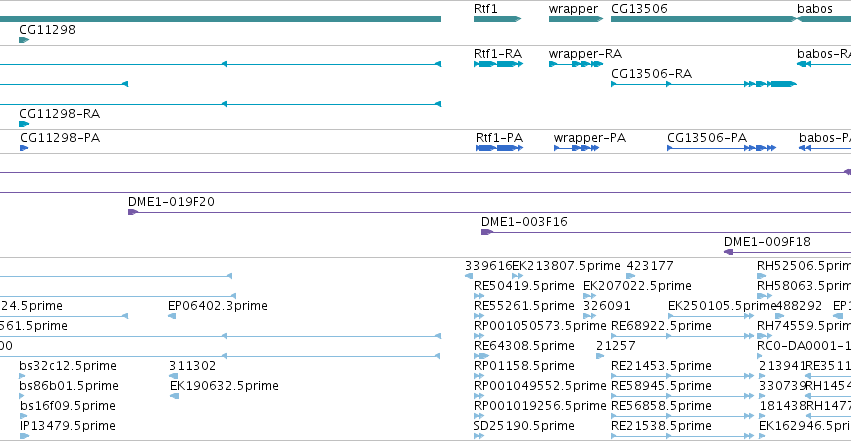Viewport: 851px width, 441px height.
Task: Open the 181438 feature label
Action: [782, 406]
